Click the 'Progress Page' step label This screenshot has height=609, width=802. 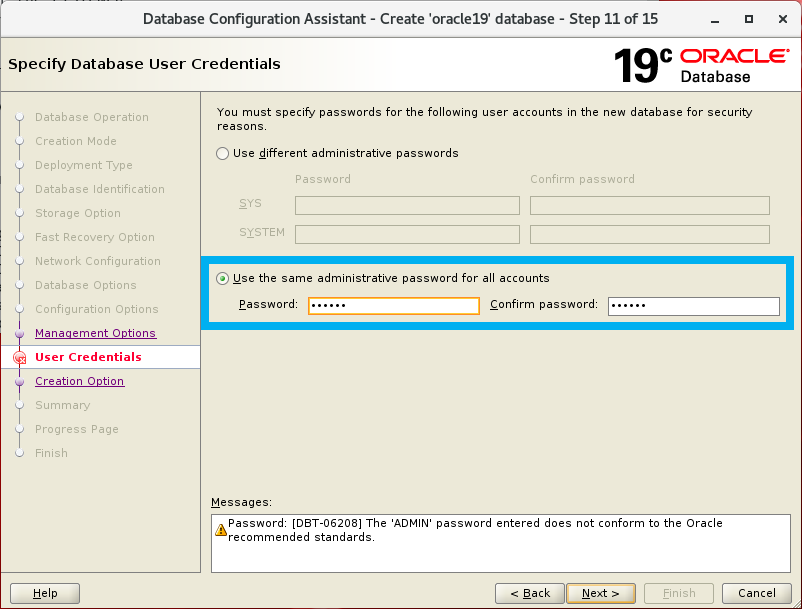pyautogui.click(x=77, y=429)
